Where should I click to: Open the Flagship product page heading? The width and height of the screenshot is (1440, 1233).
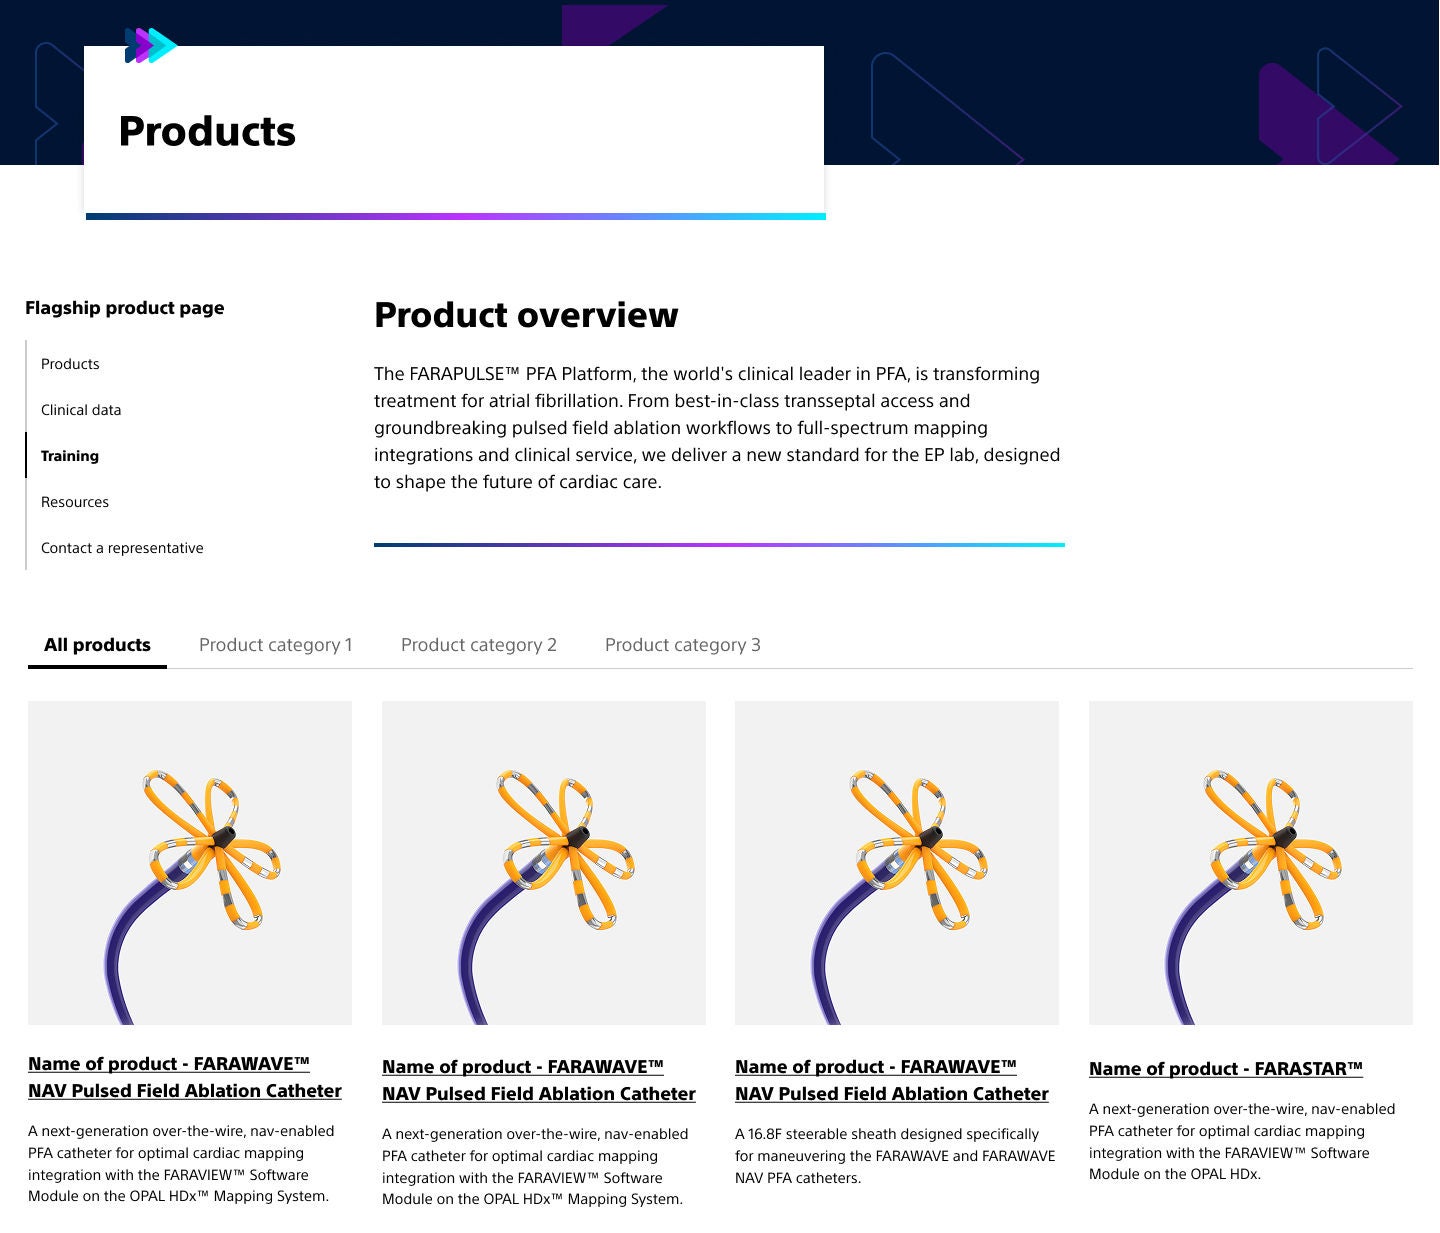125,308
